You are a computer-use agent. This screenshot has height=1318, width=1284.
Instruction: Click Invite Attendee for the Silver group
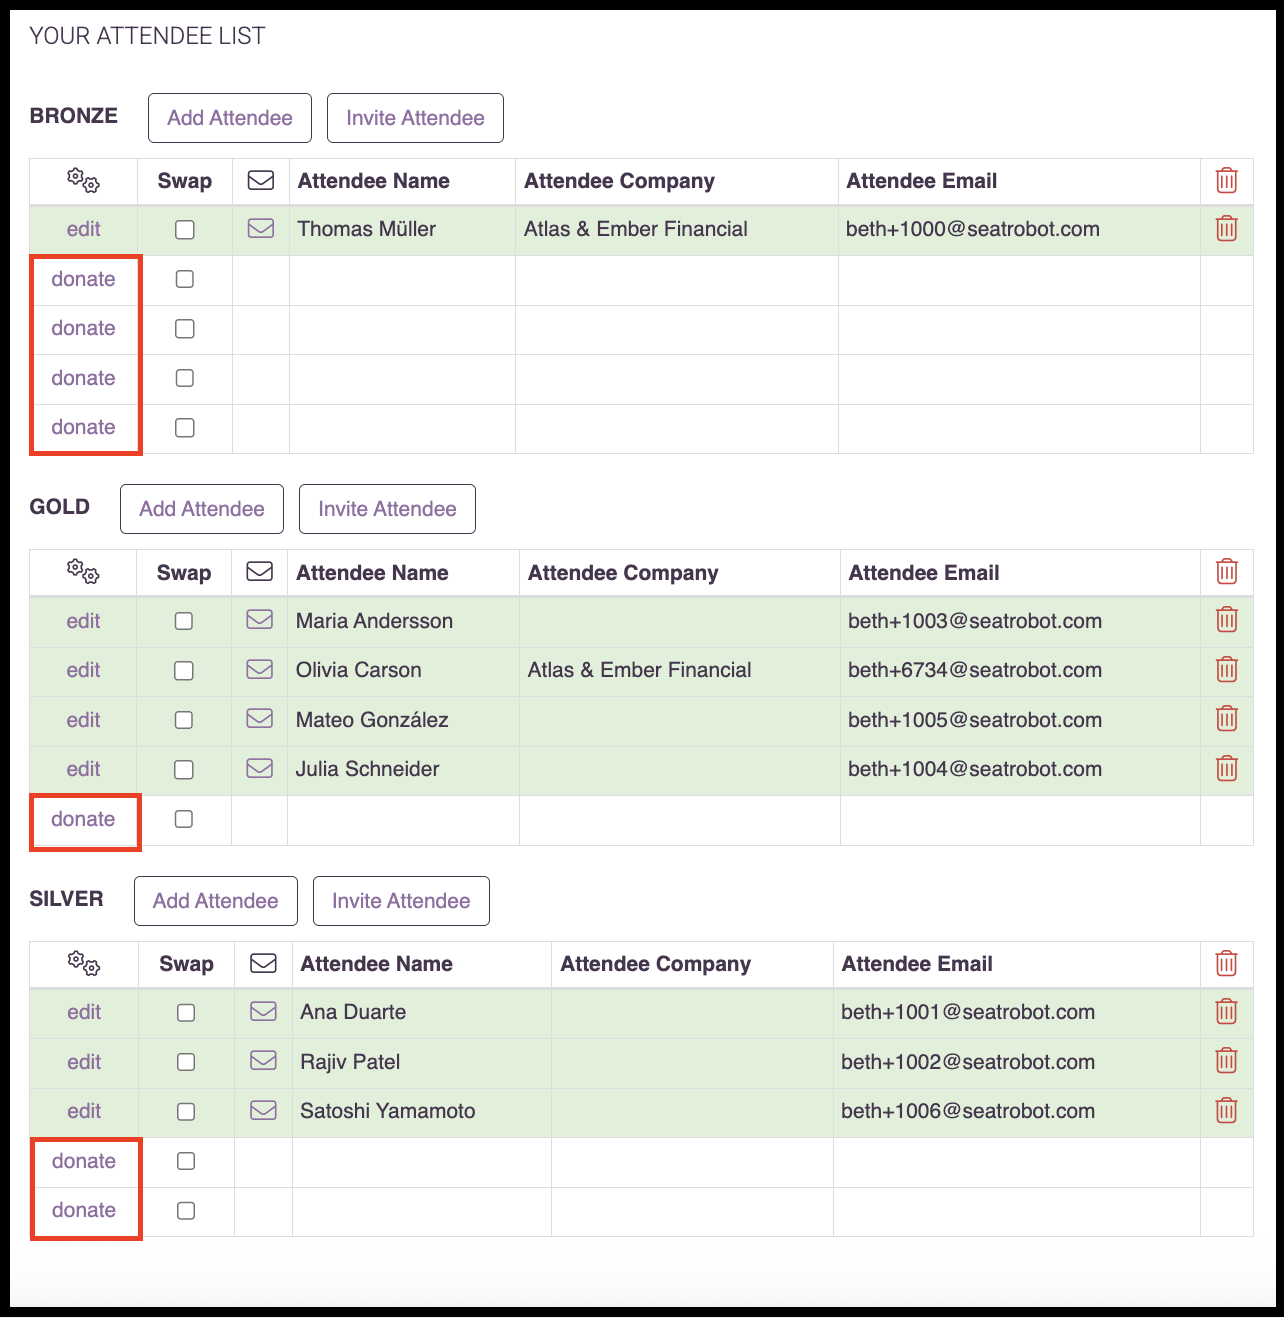(401, 901)
